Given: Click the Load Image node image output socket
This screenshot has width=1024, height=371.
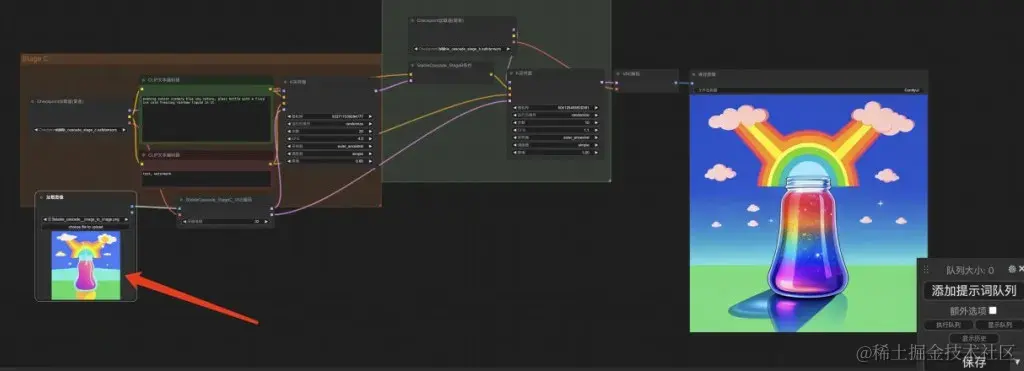Looking at the screenshot, I should point(132,206).
